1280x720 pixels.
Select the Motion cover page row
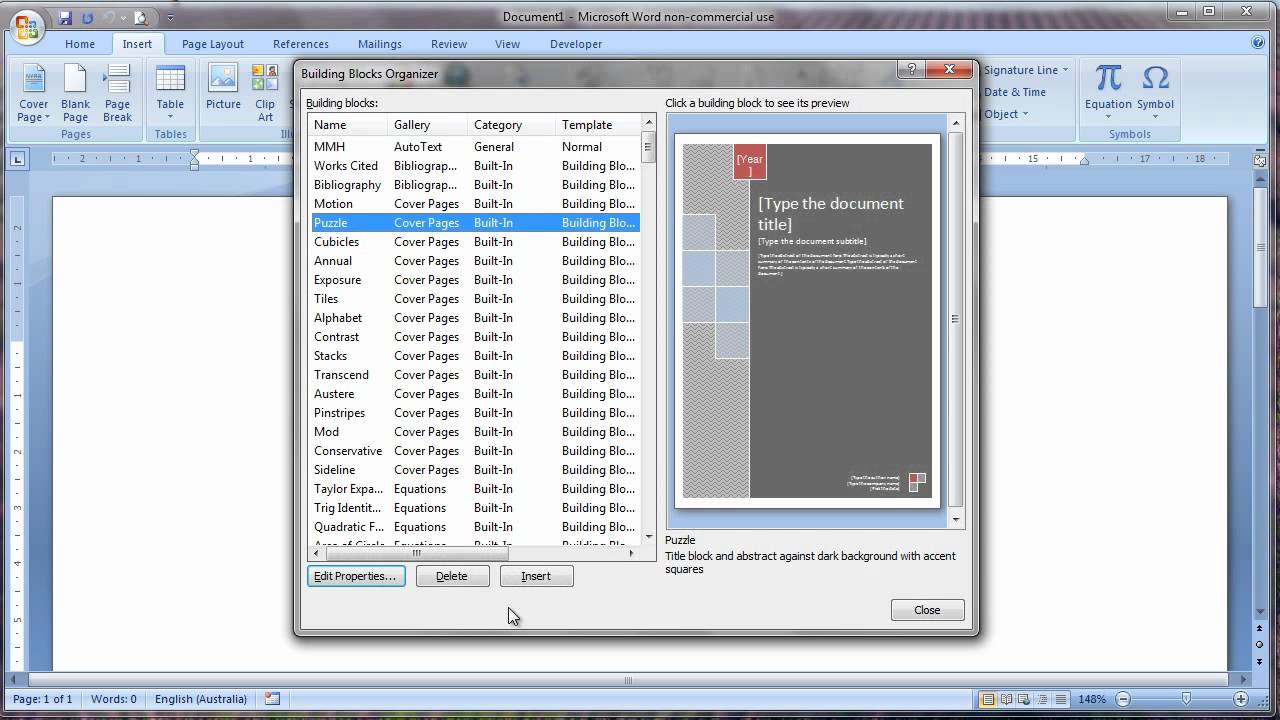click(x=474, y=204)
